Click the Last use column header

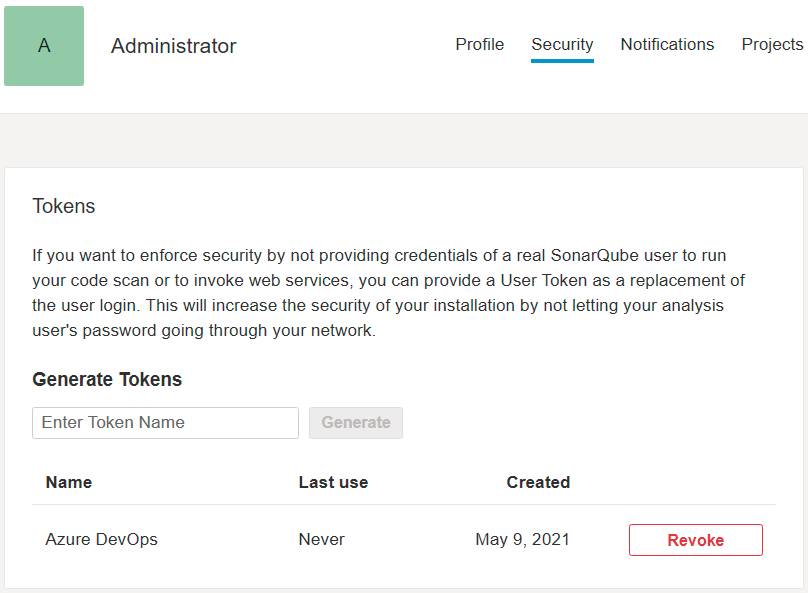coord(333,482)
